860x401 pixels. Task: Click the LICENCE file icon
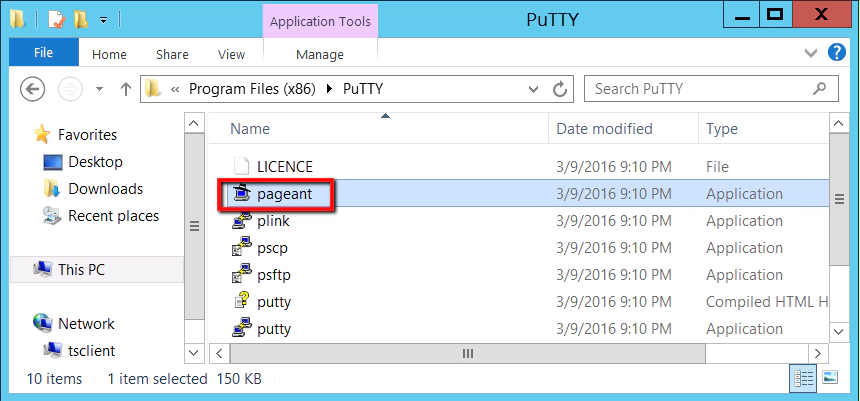pos(241,167)
